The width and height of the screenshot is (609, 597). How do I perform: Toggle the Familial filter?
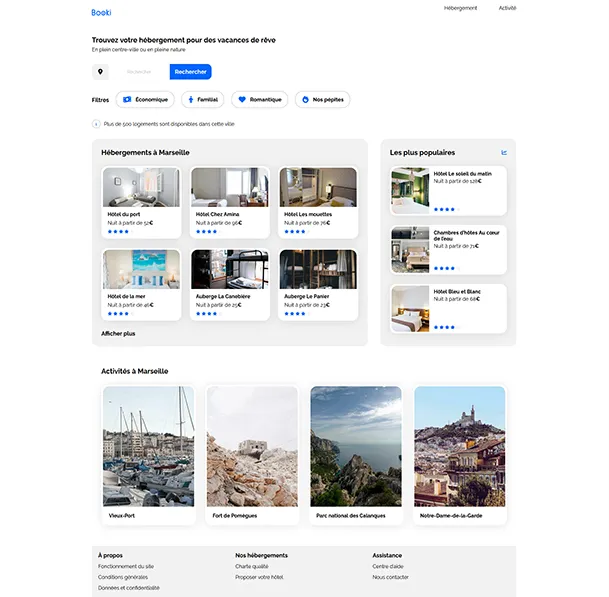(x=202, y=99)
